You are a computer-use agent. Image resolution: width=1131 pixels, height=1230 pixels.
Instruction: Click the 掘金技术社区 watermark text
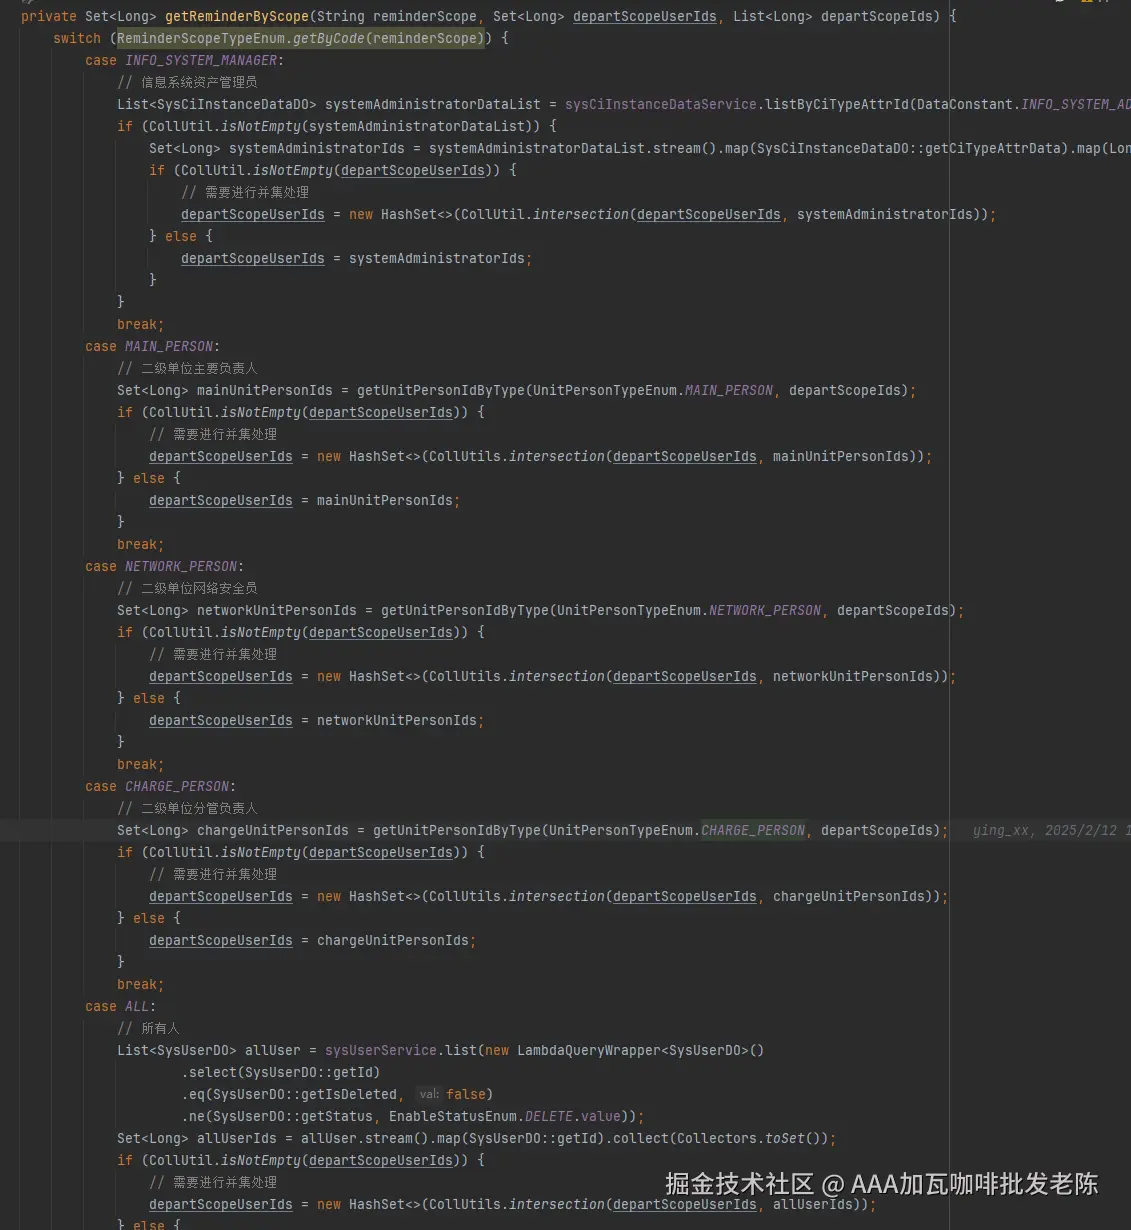739,1184
